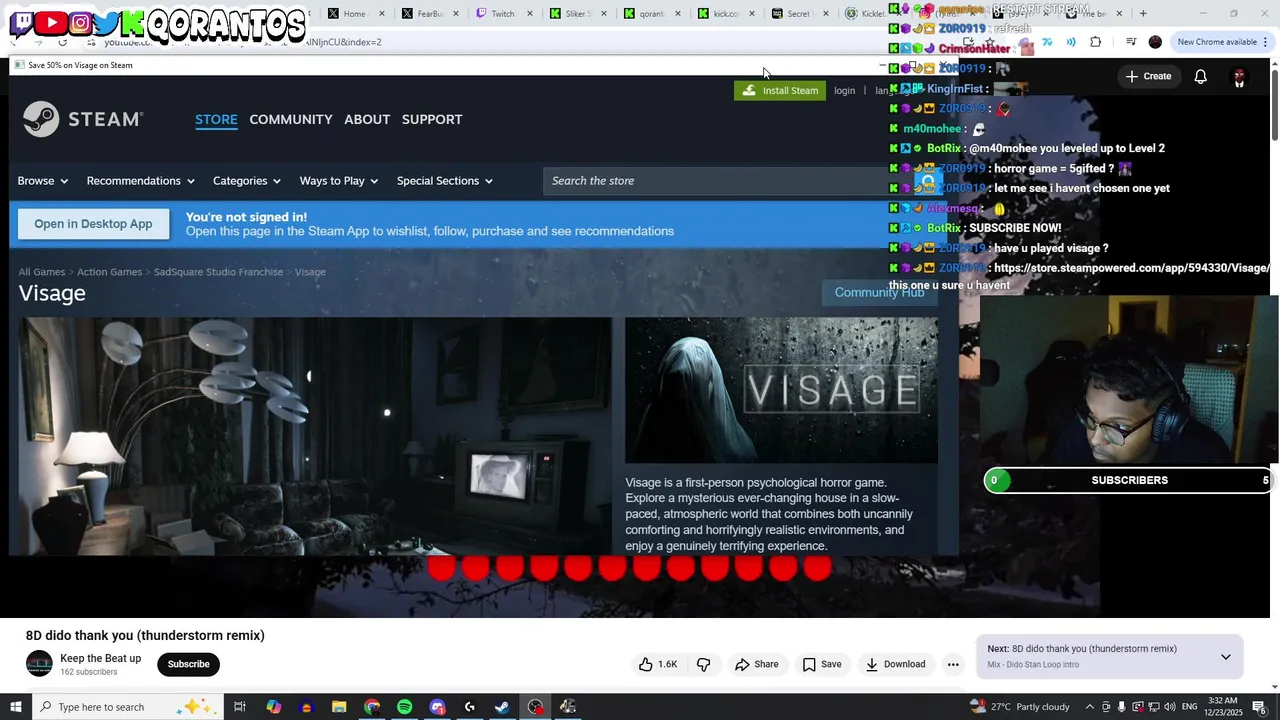1280x720 pixels.
Task: Open Keep the Beat up channel name
Action: [x=100, y=658]
